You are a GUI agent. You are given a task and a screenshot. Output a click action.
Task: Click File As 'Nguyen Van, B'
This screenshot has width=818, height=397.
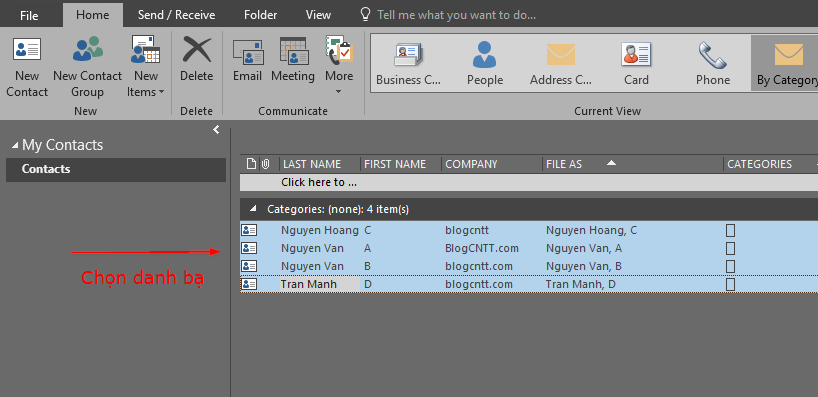(584, 266)
